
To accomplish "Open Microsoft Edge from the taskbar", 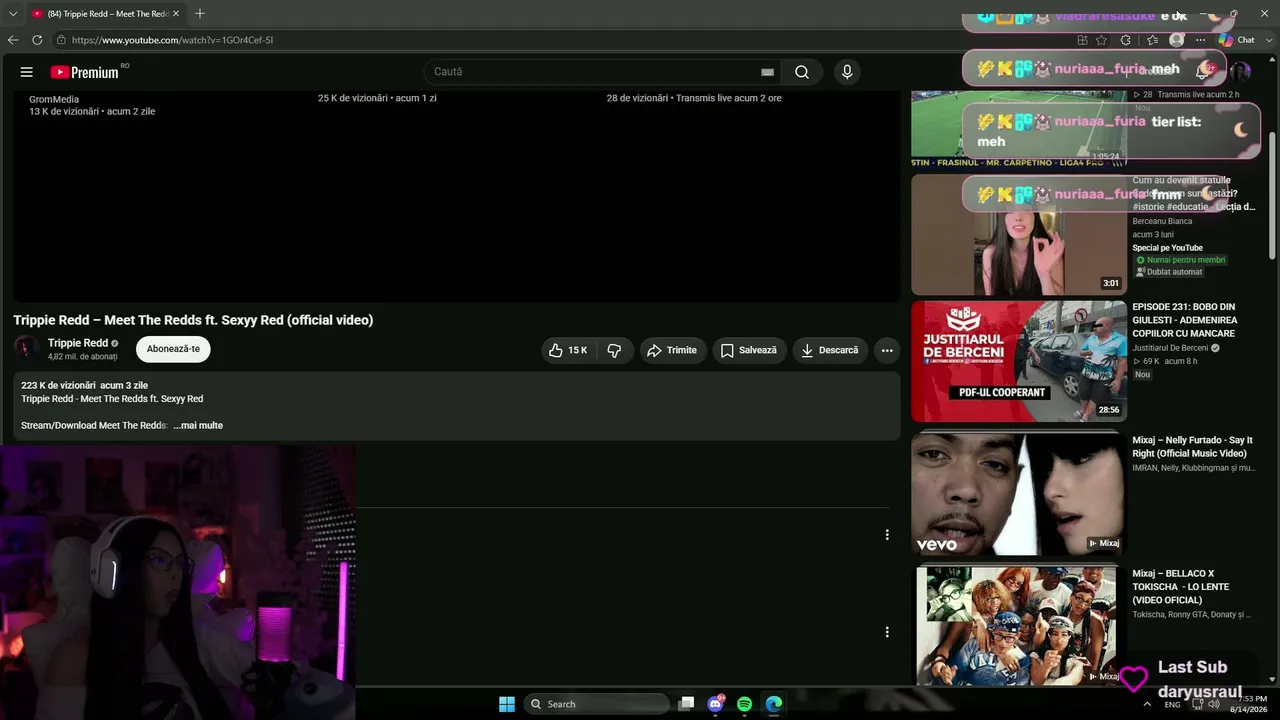I will coord(774,704).
